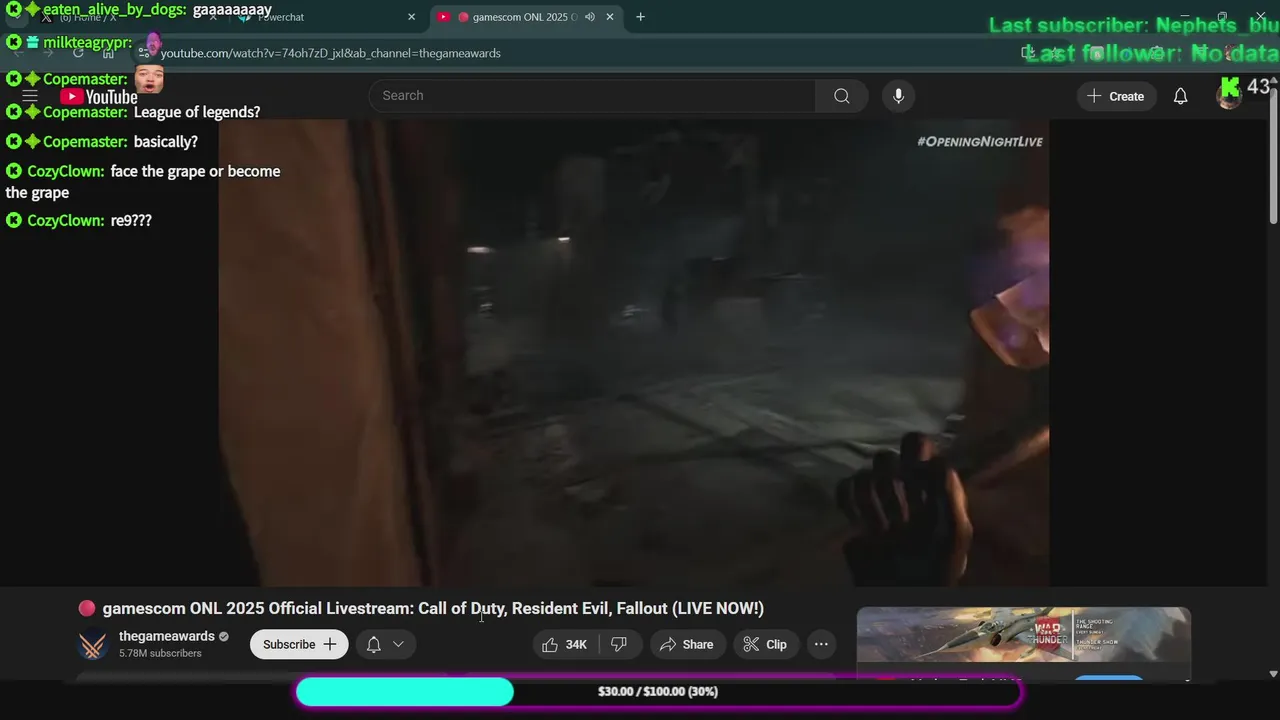Open the YouTube account avatar menu
This screenshot has width=1280, height=720.
(1228, 96)
